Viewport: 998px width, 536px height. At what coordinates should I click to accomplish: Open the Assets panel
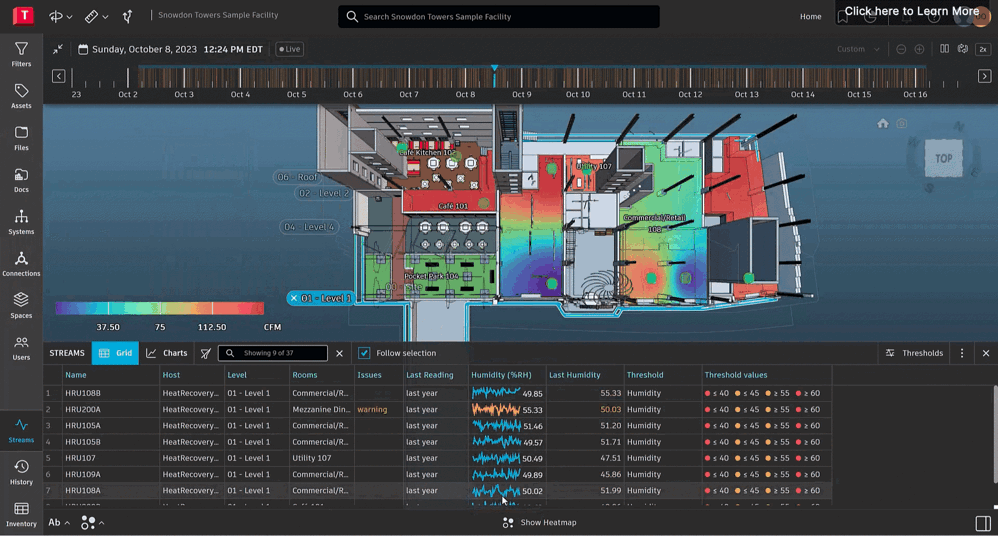(21, 96)
